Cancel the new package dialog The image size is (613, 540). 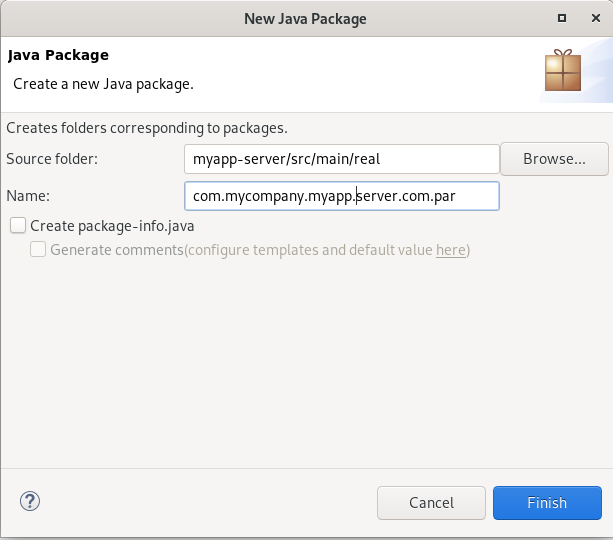(x=431, y=503)
